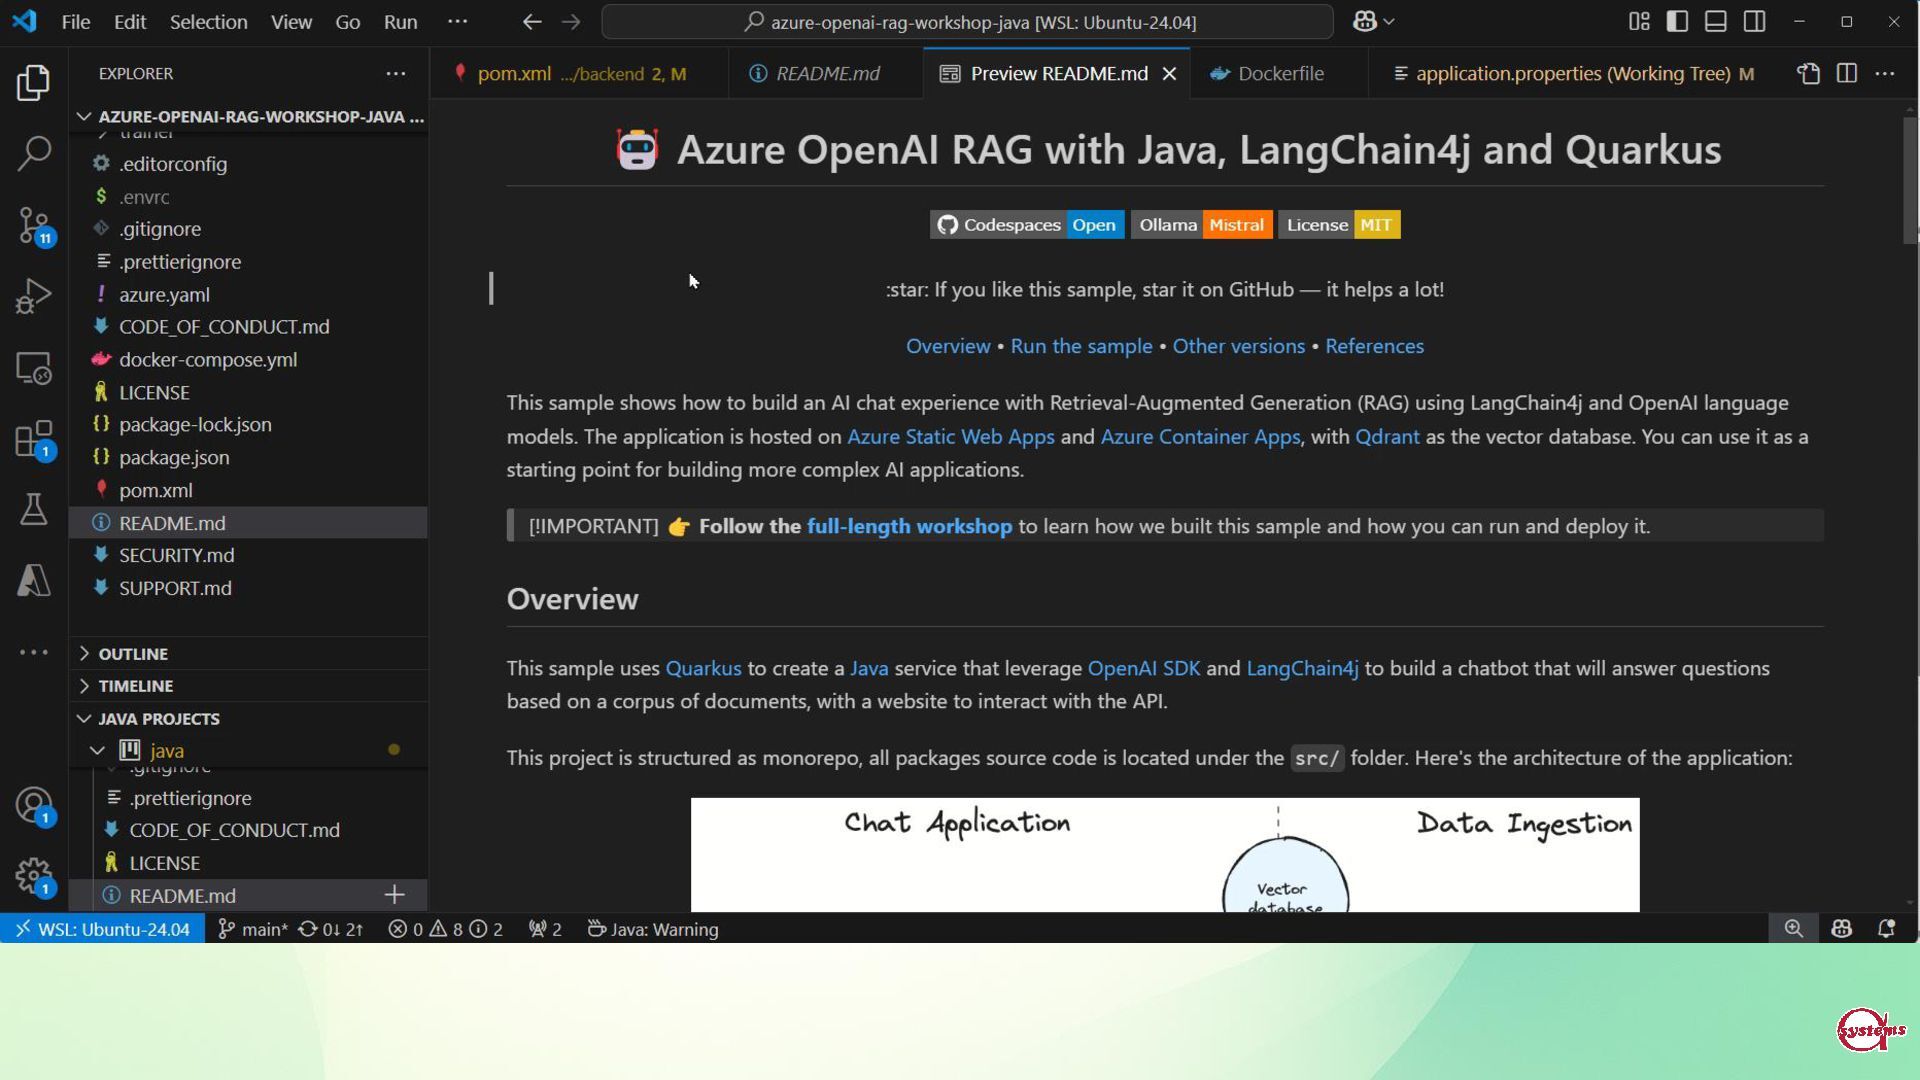The height and width of the screenshot is (1080, 1920).
Task: Open notifications bell in status bar
Action: click(1886, 929)
